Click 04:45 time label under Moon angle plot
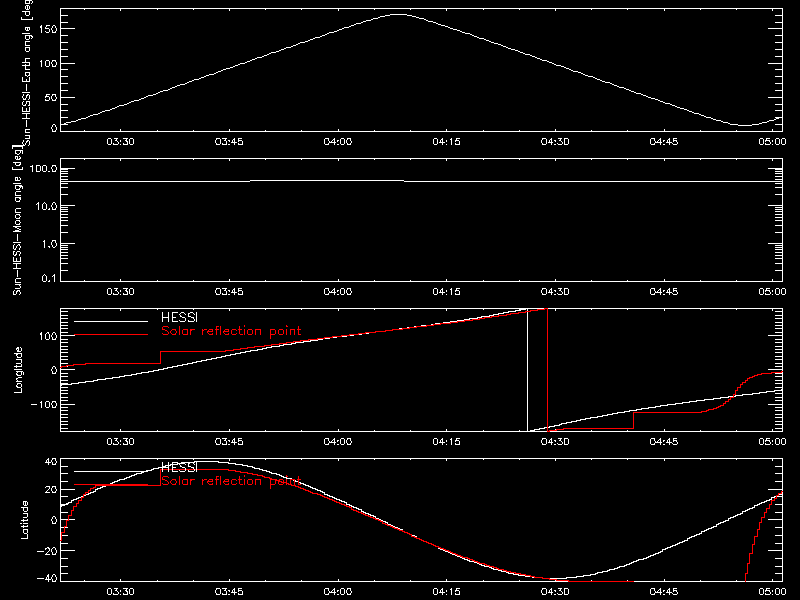The width and height of the screenshot is (800, 600). [x=664, y=291]
